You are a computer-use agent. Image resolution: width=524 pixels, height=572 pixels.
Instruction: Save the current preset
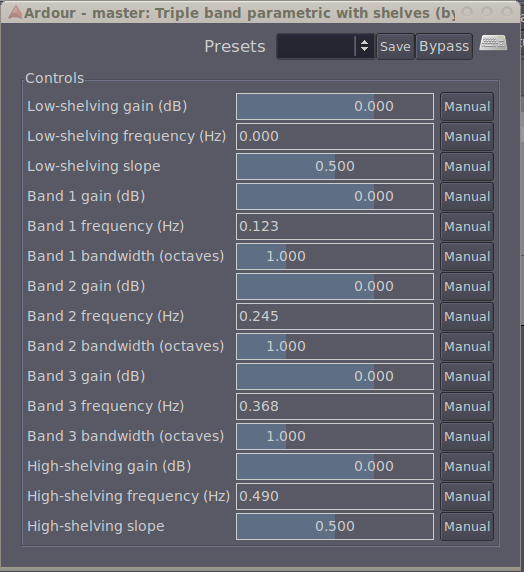pyautogui.click(x=395, y=46)
